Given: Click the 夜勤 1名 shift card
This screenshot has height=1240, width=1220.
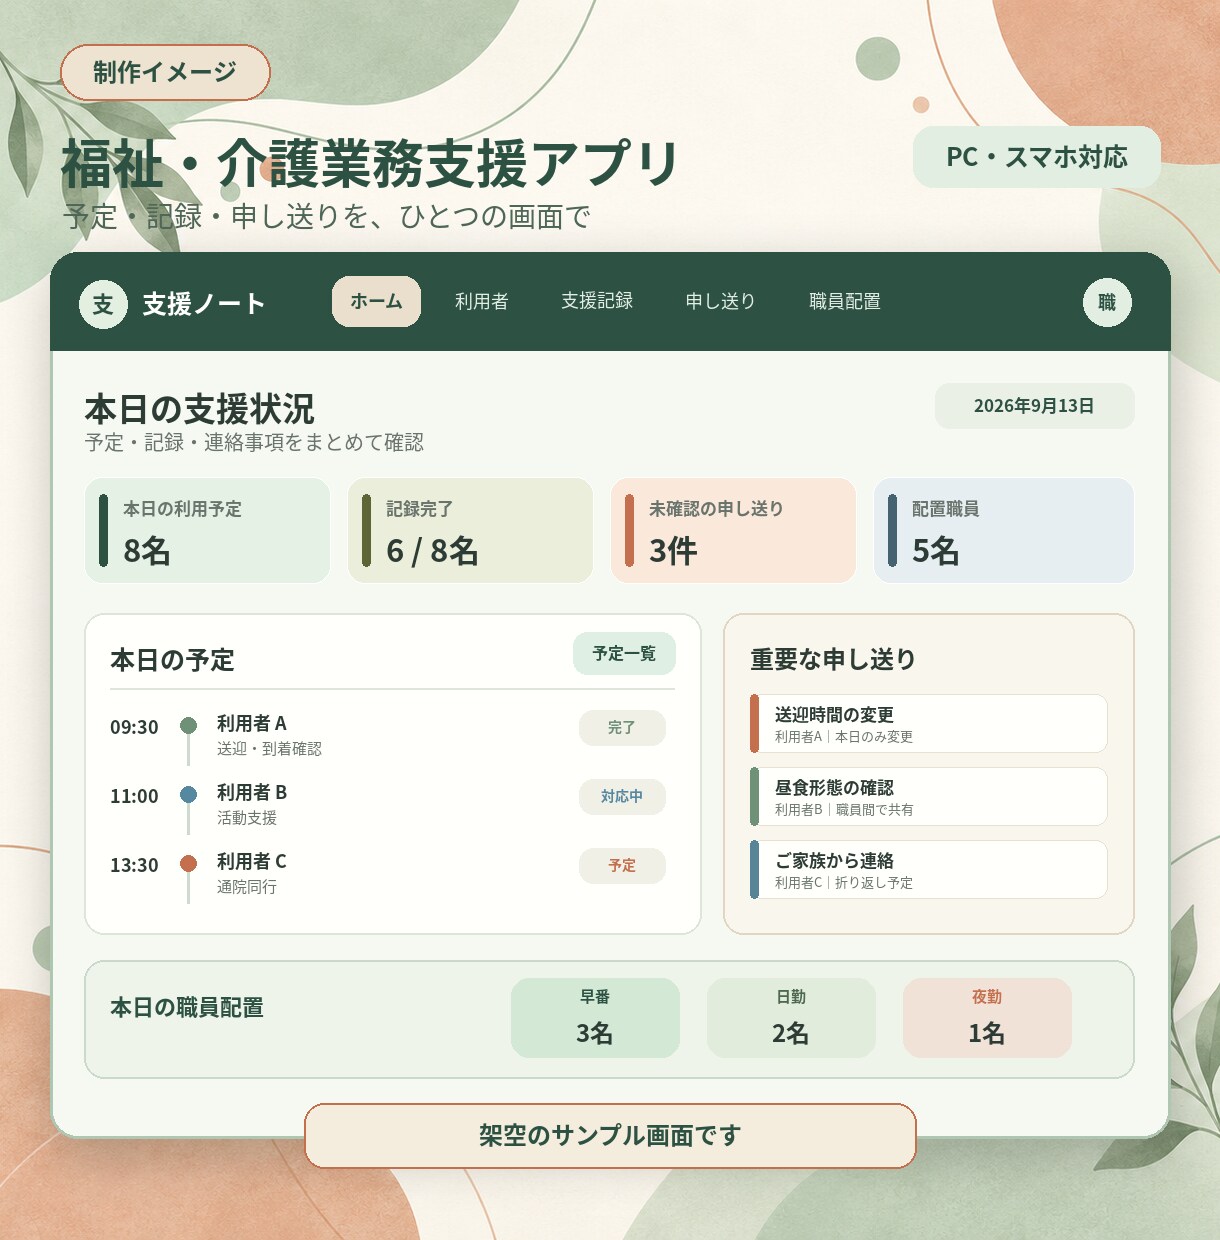Looking at the screenshot, I should pos(987,1018).
